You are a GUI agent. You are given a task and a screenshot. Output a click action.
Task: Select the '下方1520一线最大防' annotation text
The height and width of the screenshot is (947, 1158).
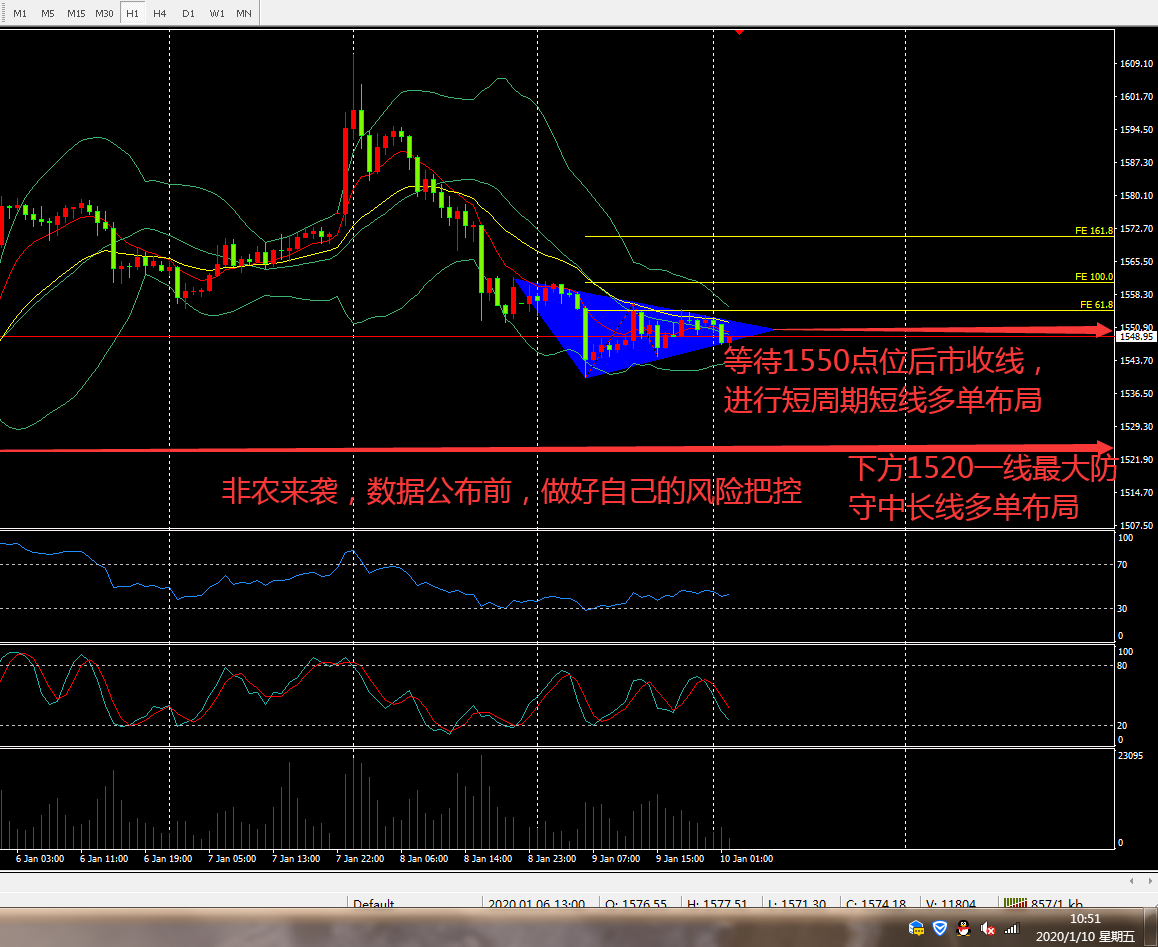981,468
